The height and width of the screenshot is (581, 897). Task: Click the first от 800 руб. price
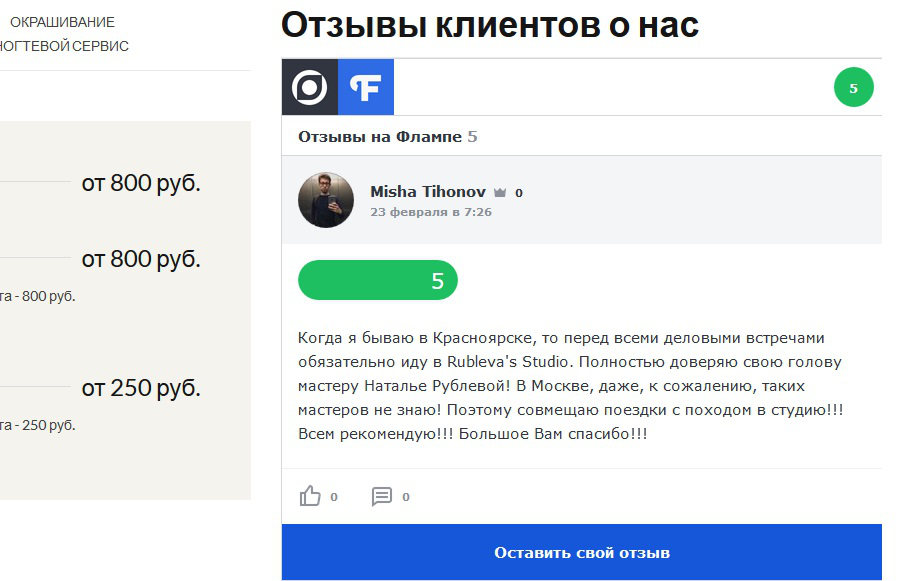coord(141,184)
